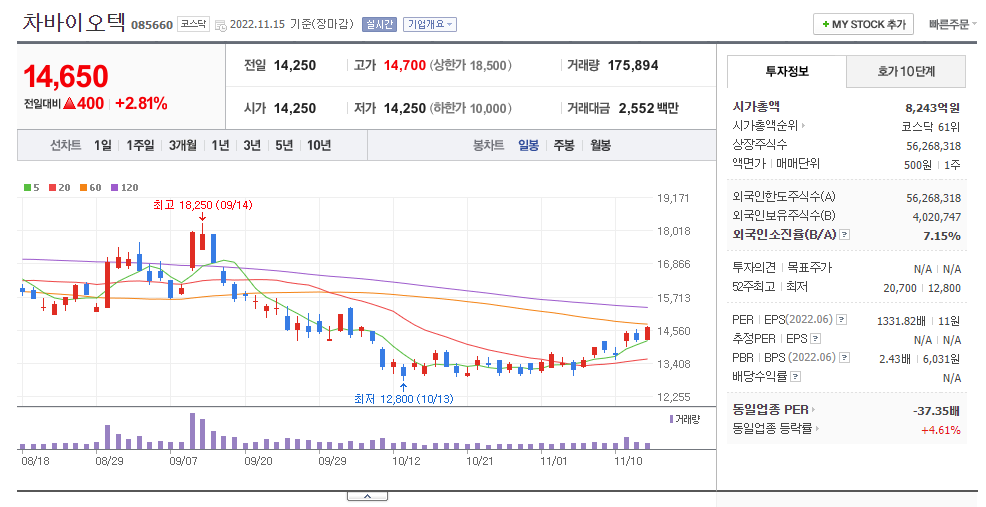Select the 1주일 line chart period
The image size is (986, 507).
coord(140,145)
